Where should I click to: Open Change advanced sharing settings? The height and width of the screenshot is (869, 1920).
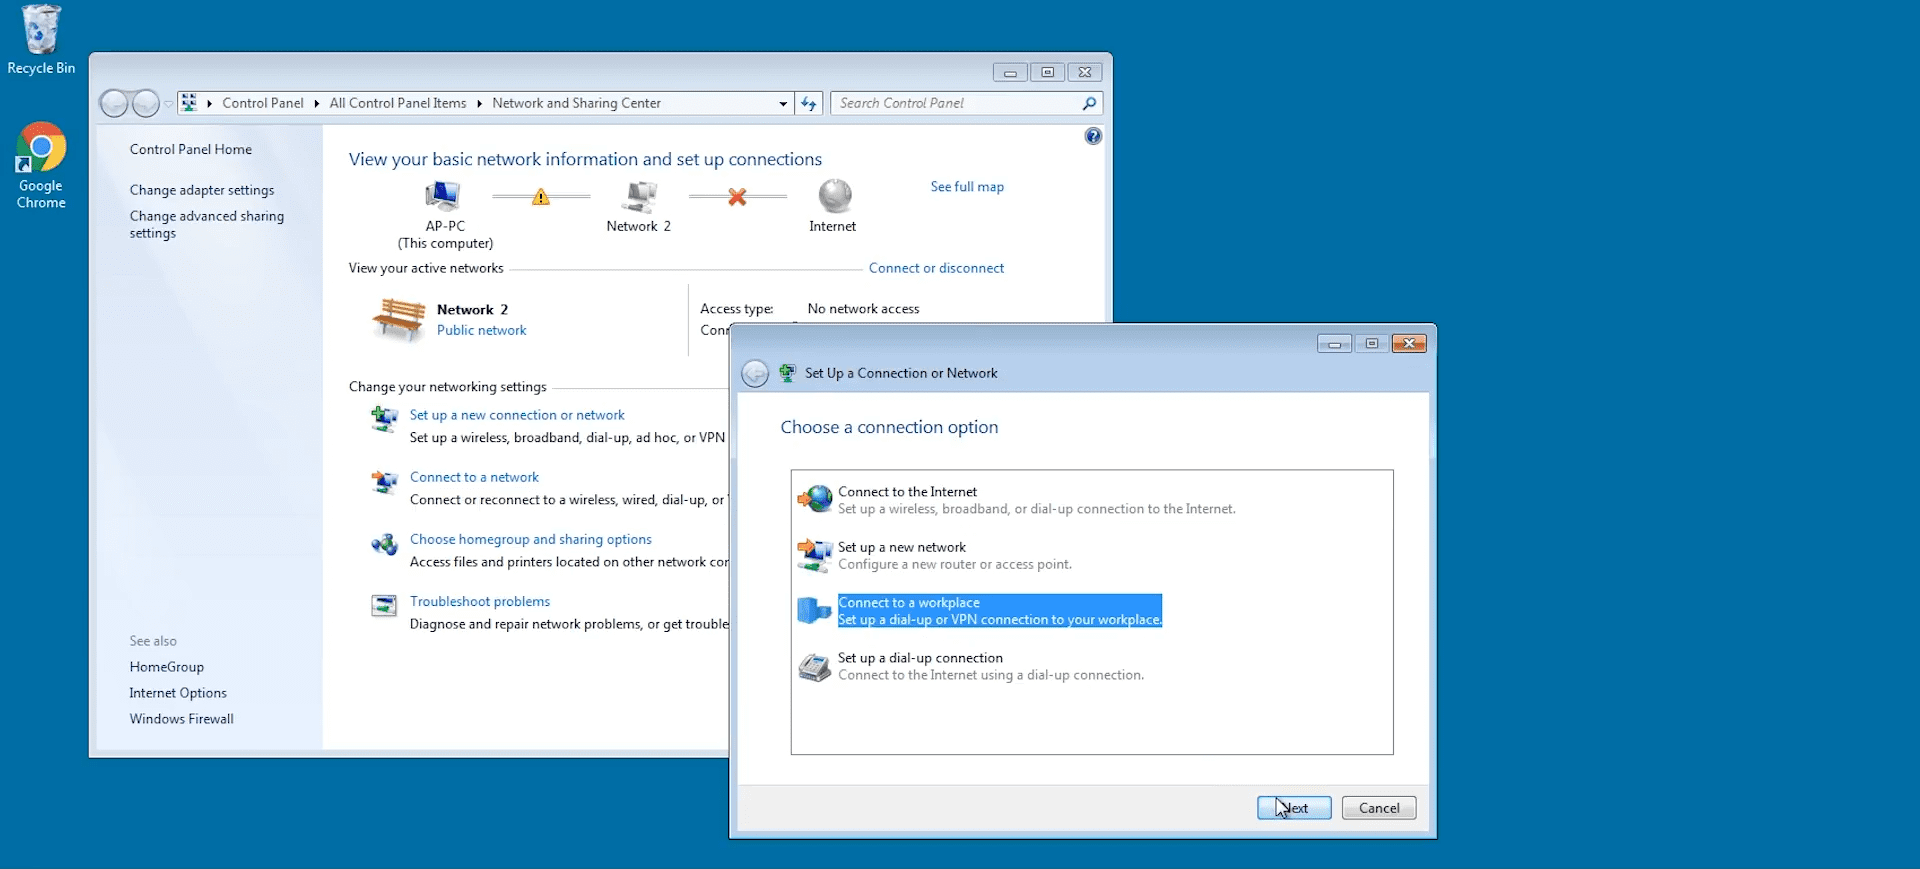(x=207, y=224)
